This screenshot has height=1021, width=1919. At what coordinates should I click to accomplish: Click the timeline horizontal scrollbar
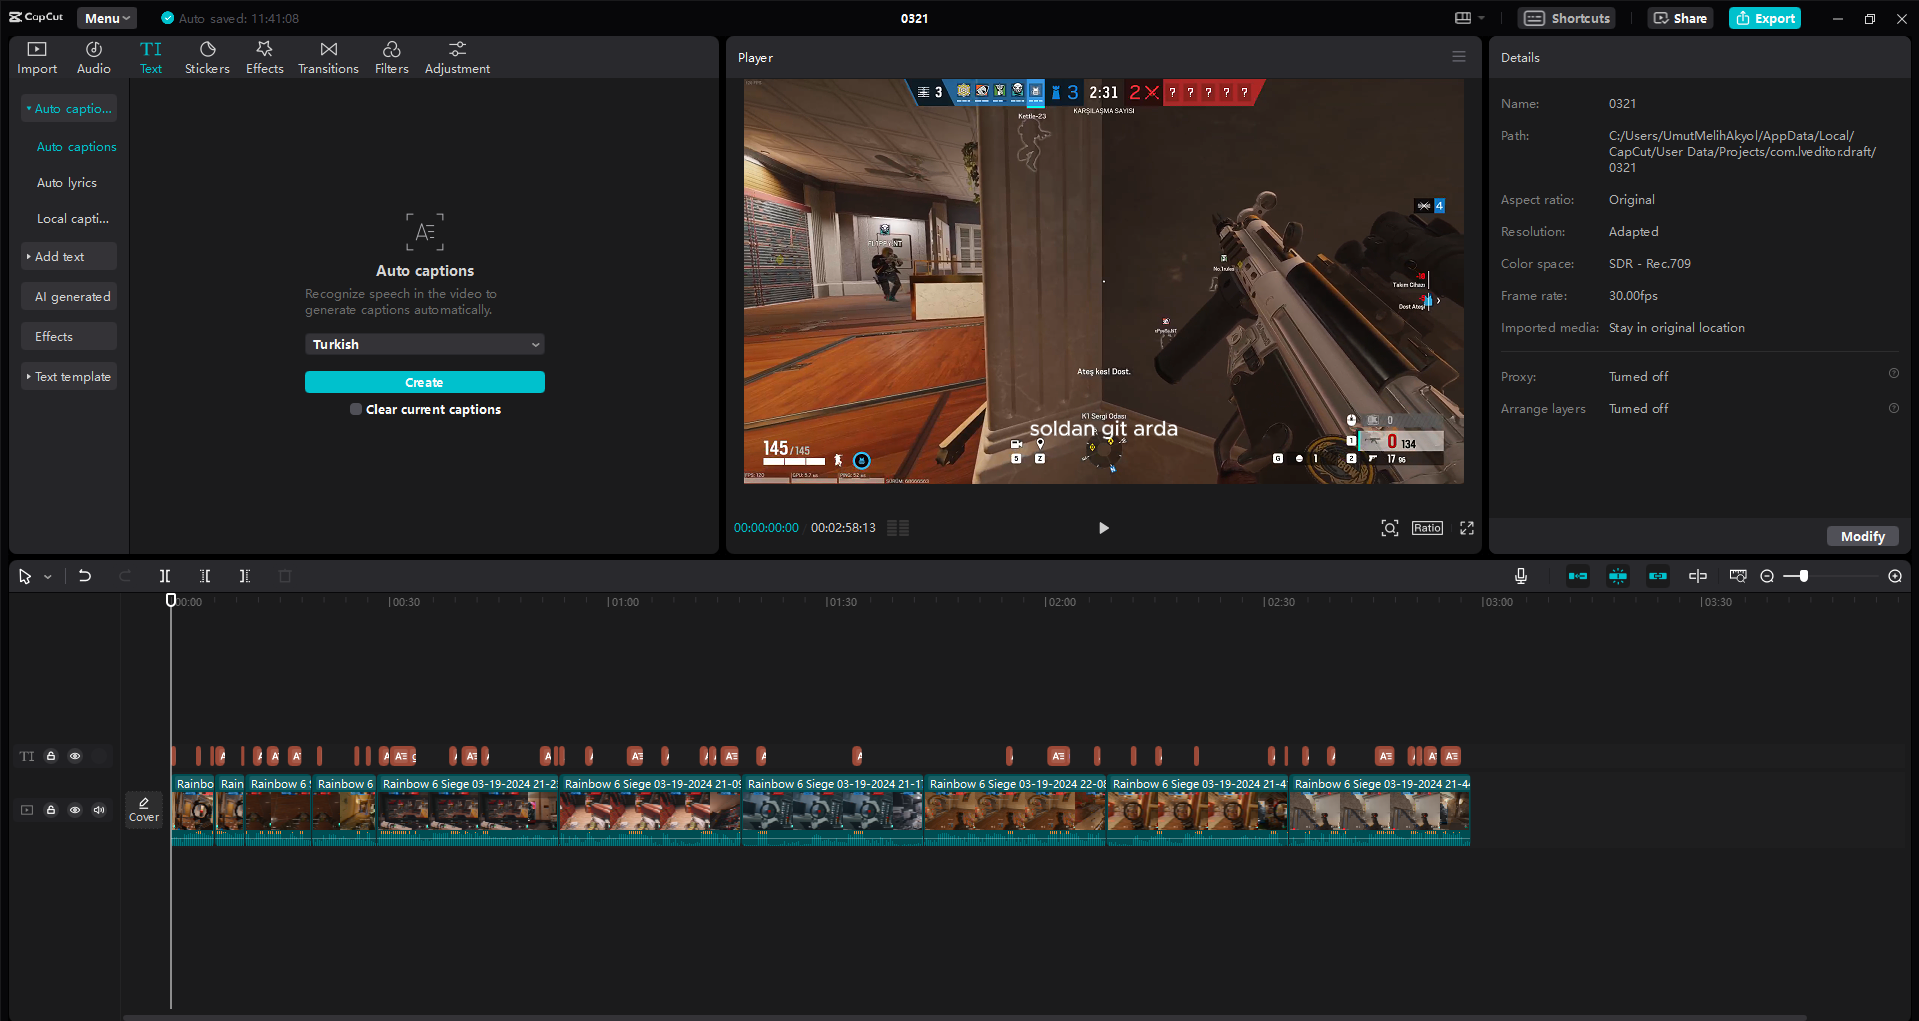click(964, 1017)
